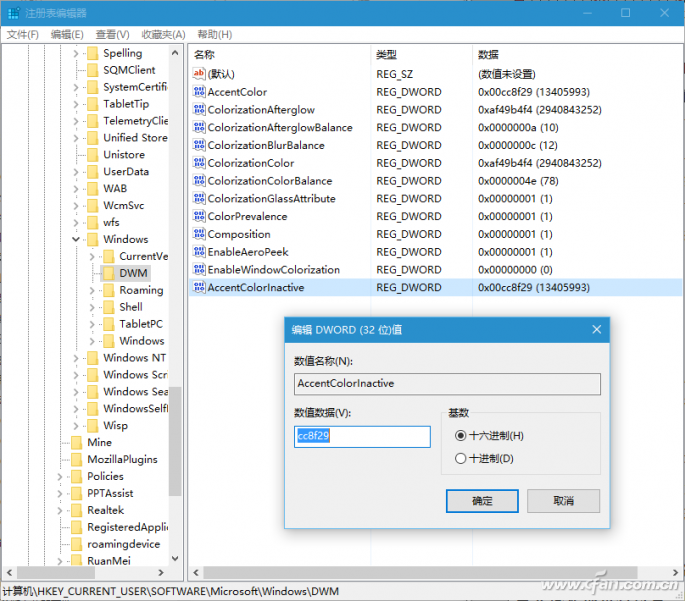
Task: Click the Windows NT folder icon
Action: coord(92,358)
